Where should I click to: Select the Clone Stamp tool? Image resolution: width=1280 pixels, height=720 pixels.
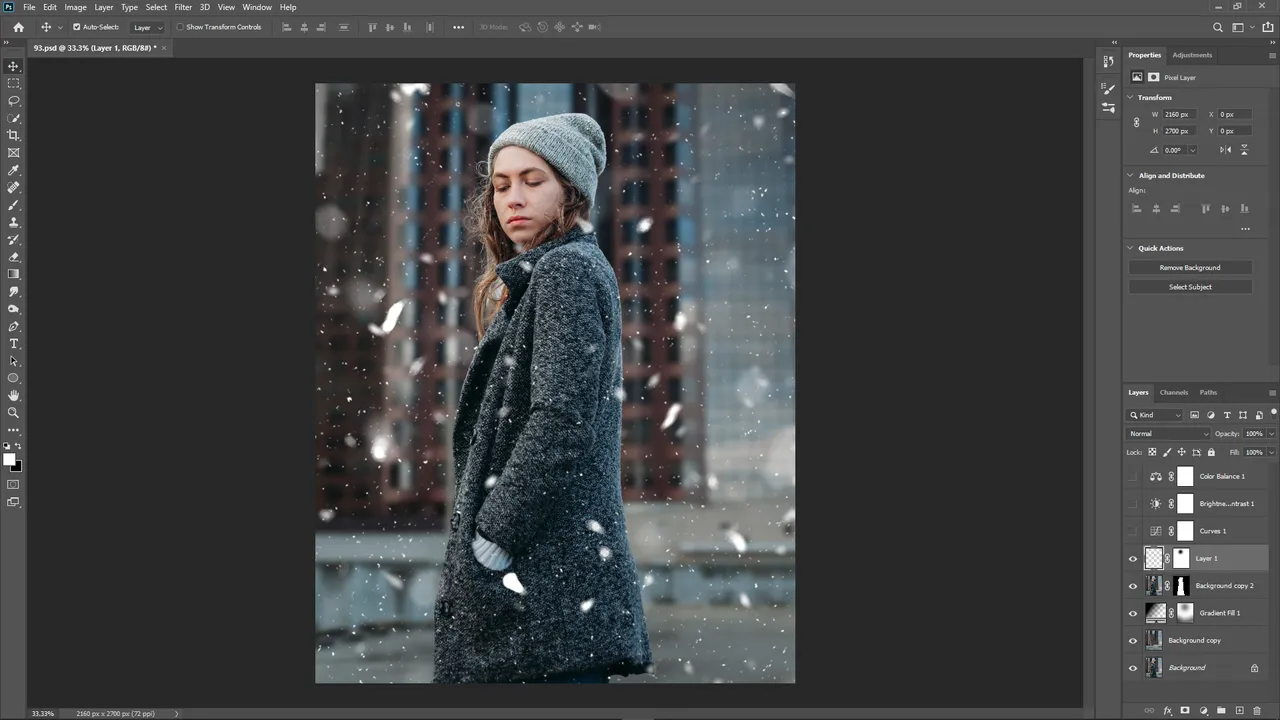[x=13, y=222]
